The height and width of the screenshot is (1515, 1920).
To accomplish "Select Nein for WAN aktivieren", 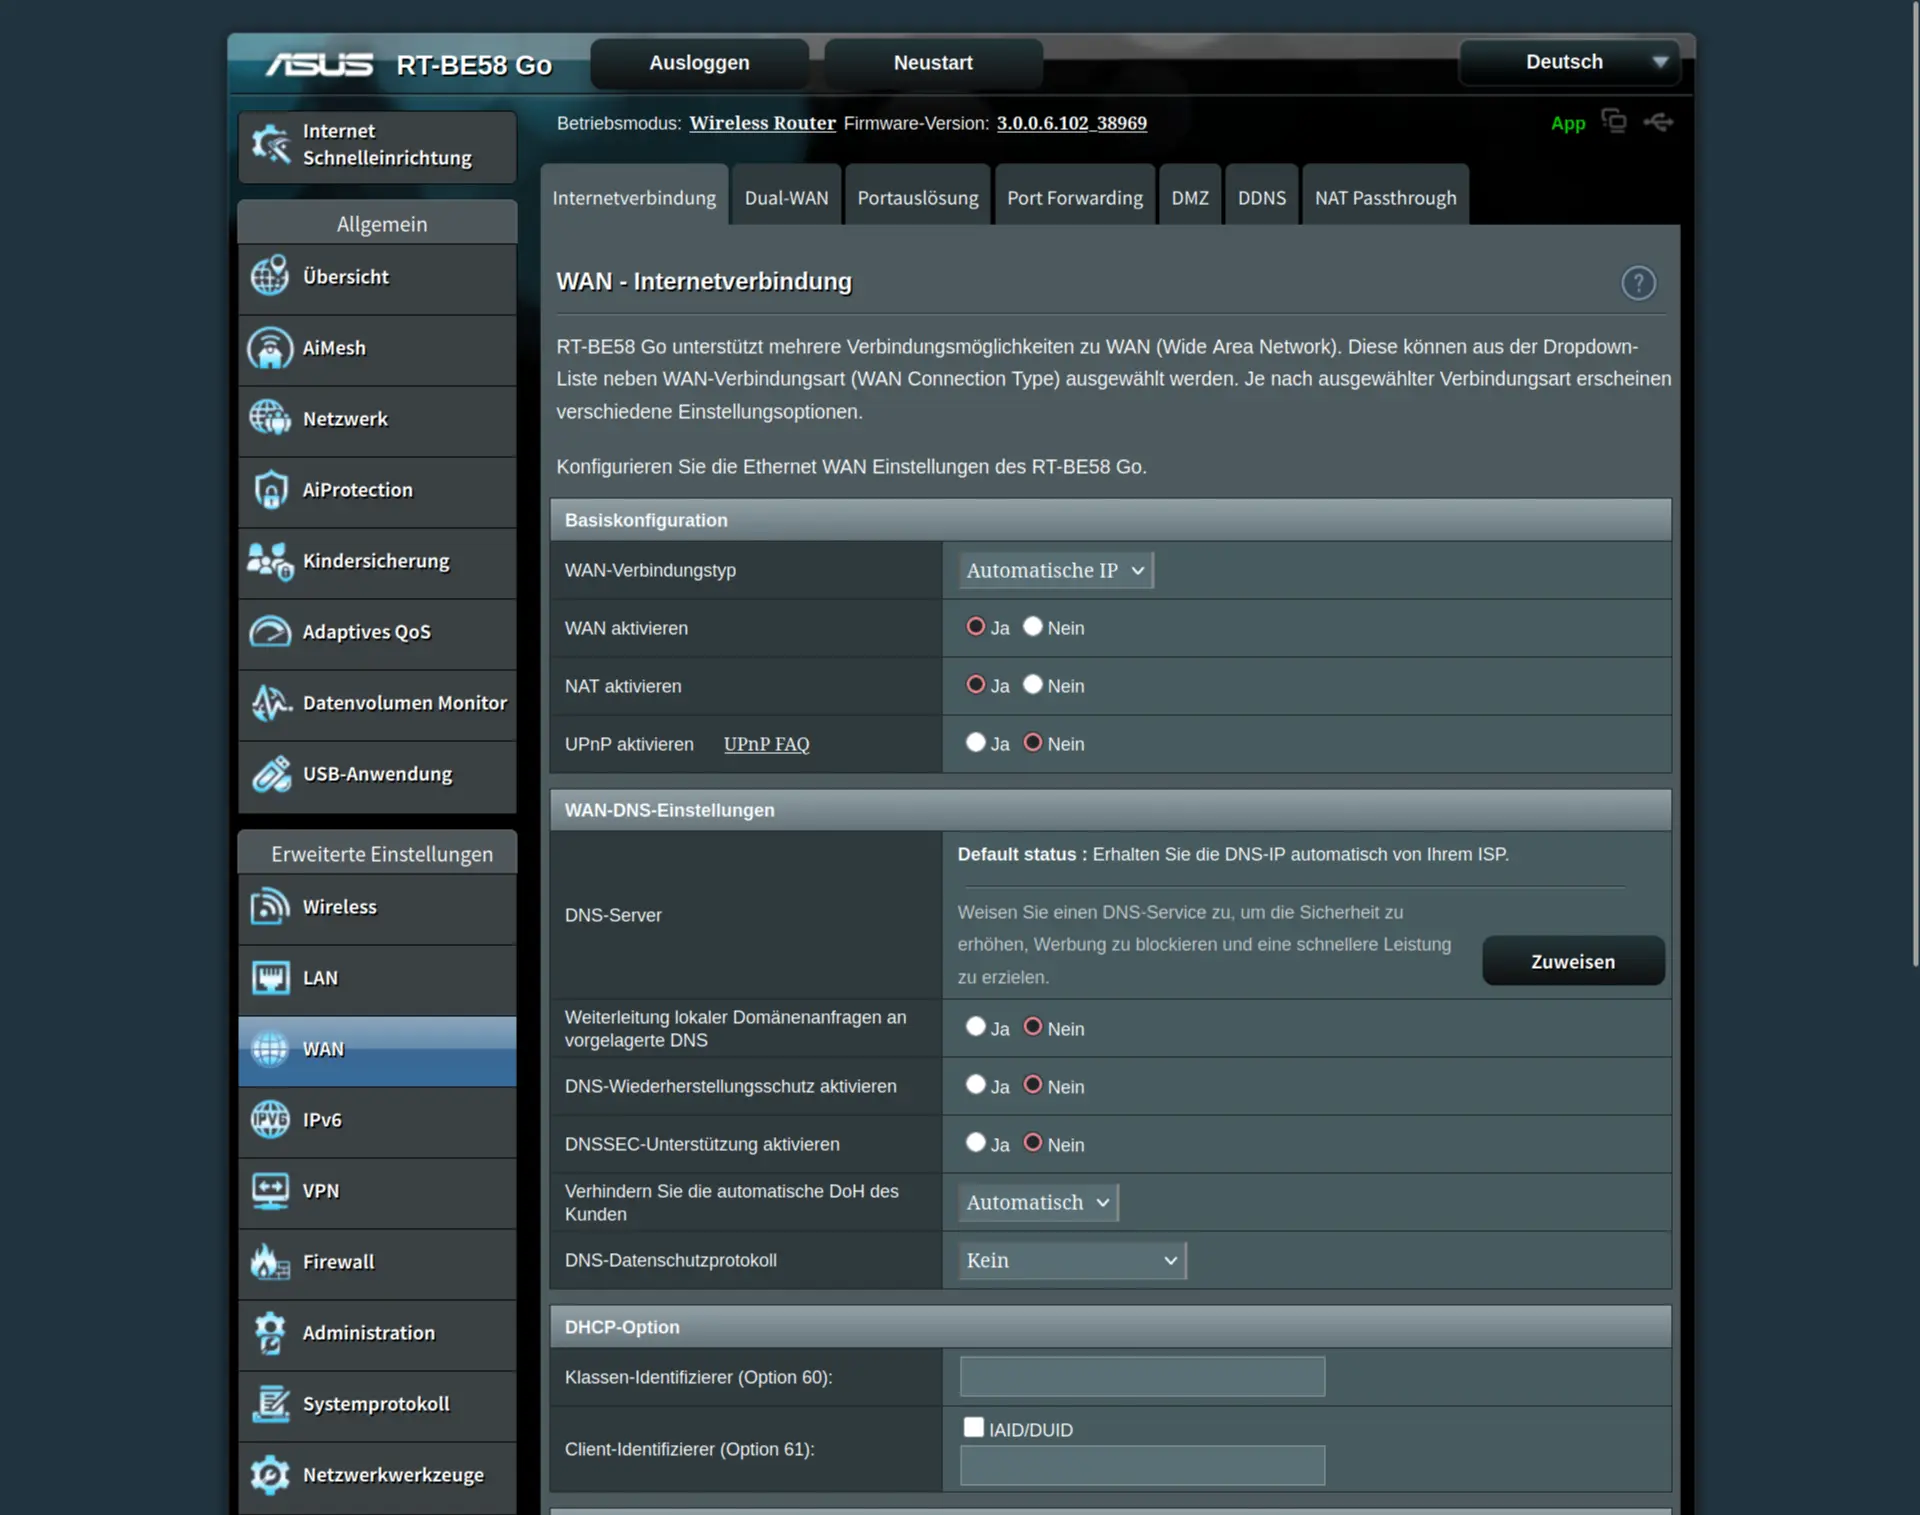I will [1033, 627].
